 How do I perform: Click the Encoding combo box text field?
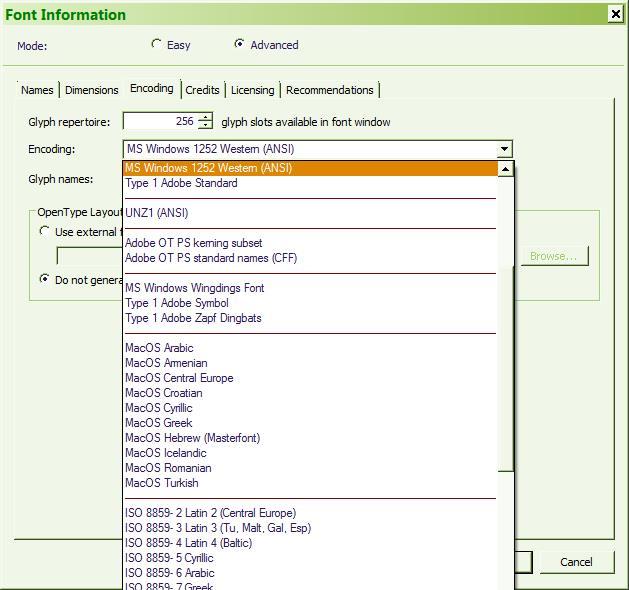pos(310,149)
